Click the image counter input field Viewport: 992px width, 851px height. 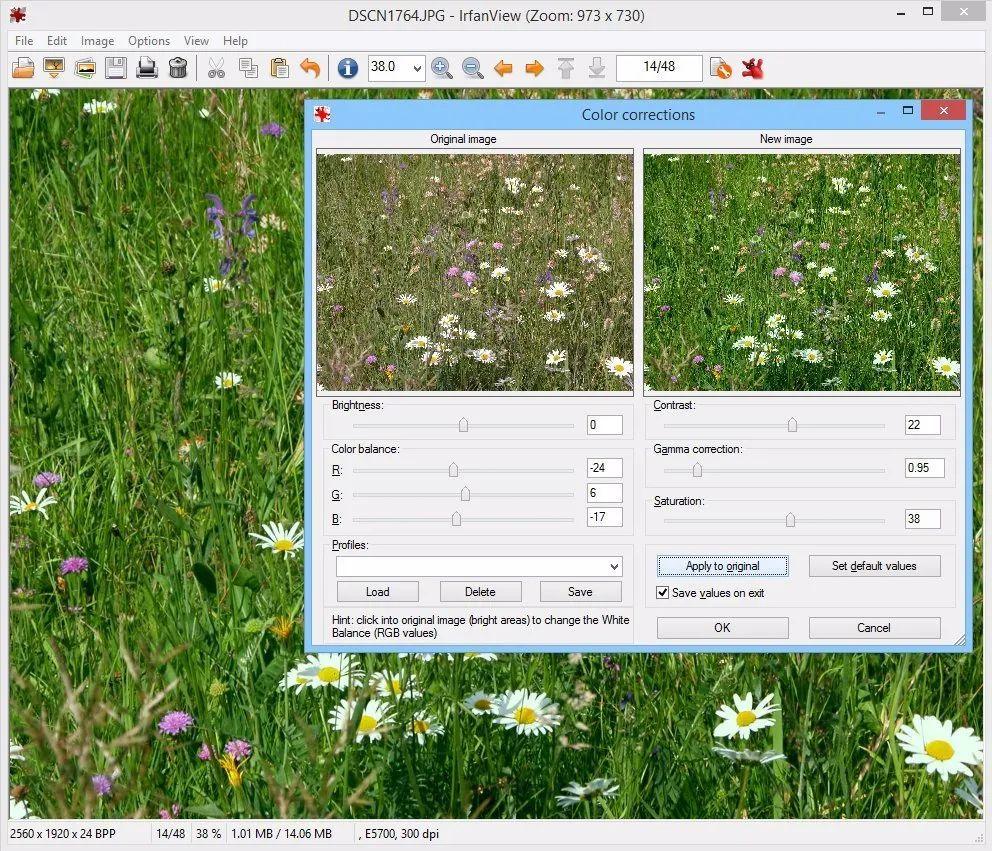pyautogui.click(x=659, y=68)
